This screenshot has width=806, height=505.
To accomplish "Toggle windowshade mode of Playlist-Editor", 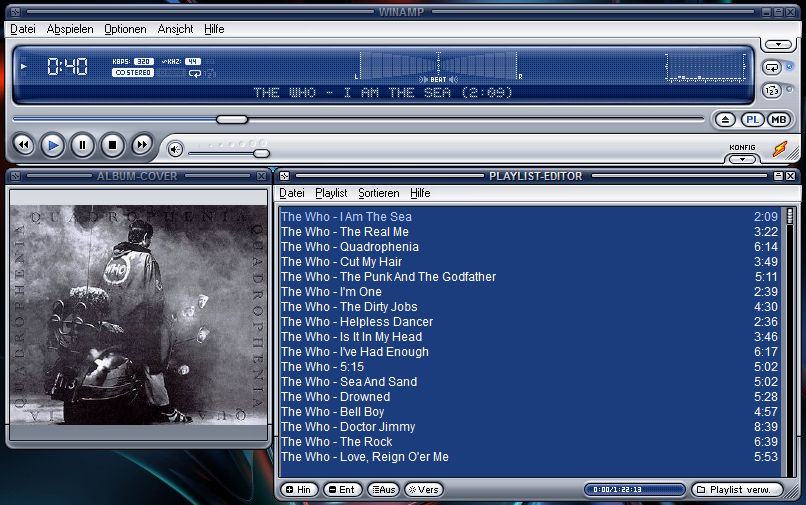I will [778, 176].
